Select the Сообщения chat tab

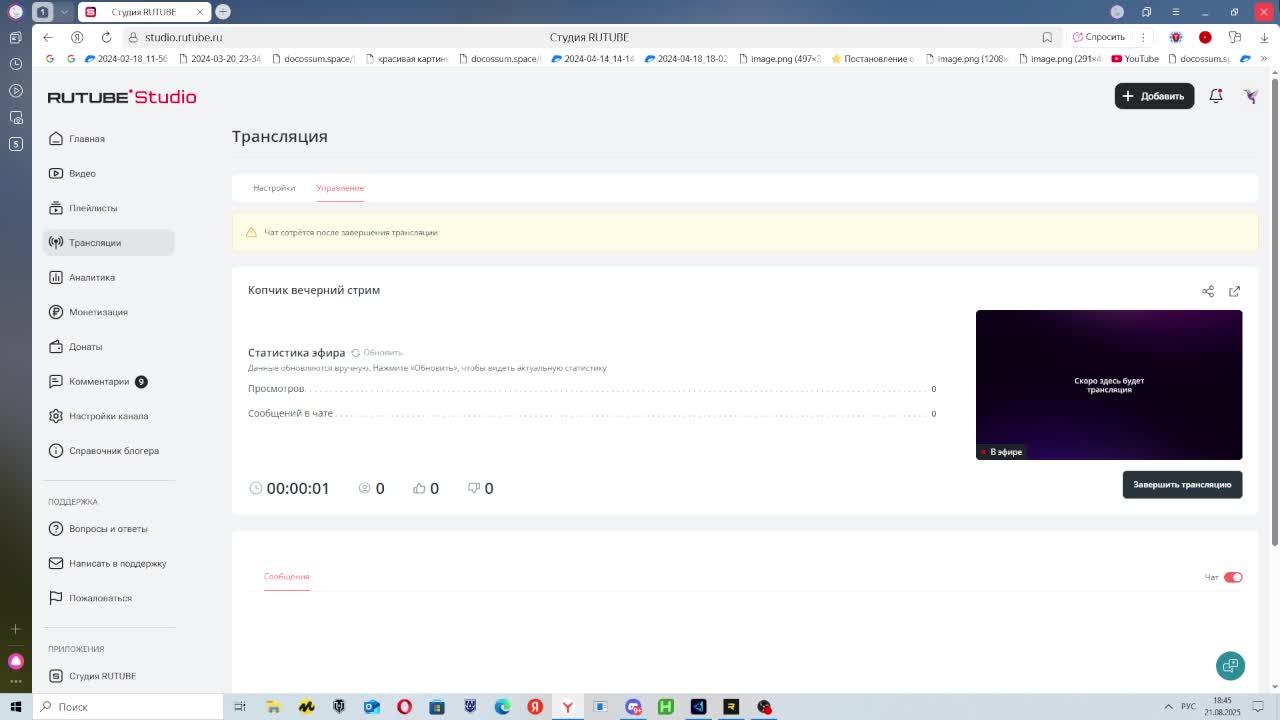pos(287,577)
